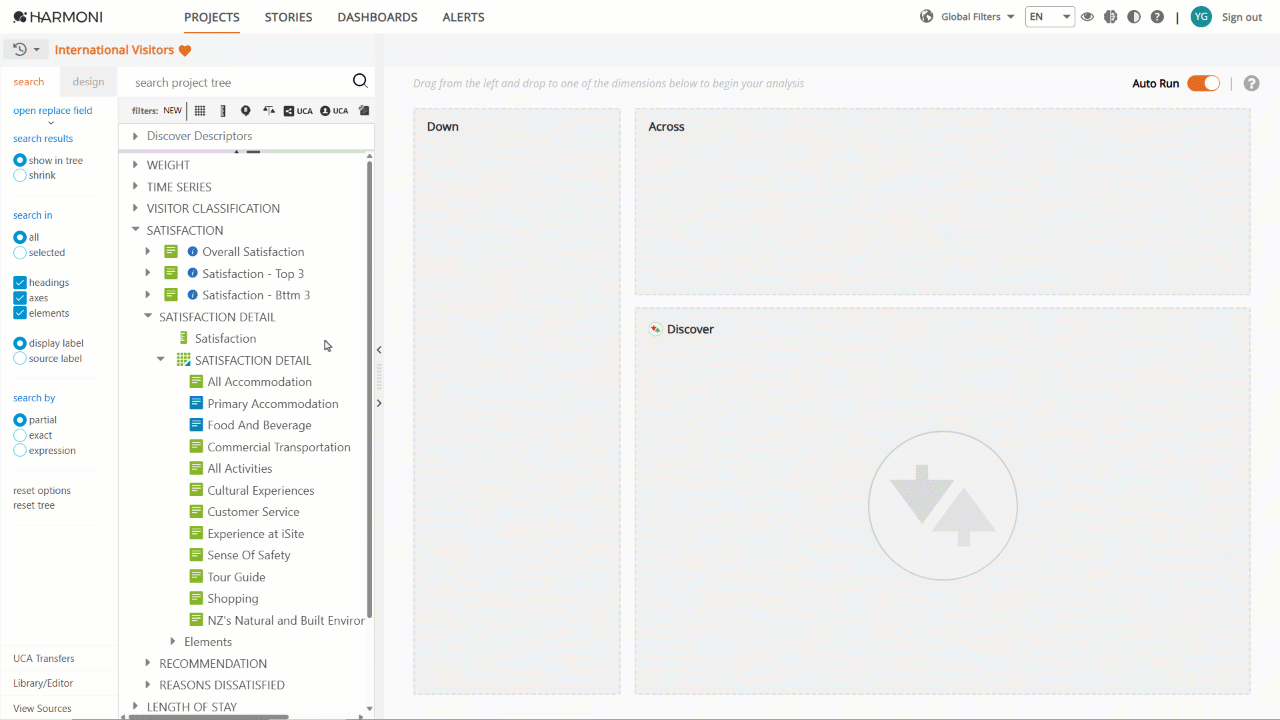Image resolution: width=1280 pixels, height=720 pixels.
Task: Select the shrink radio
Action: (20, 175)
